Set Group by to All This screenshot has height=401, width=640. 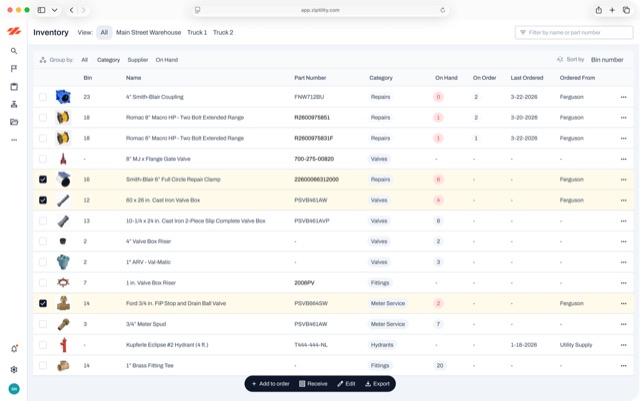(84, 60)
